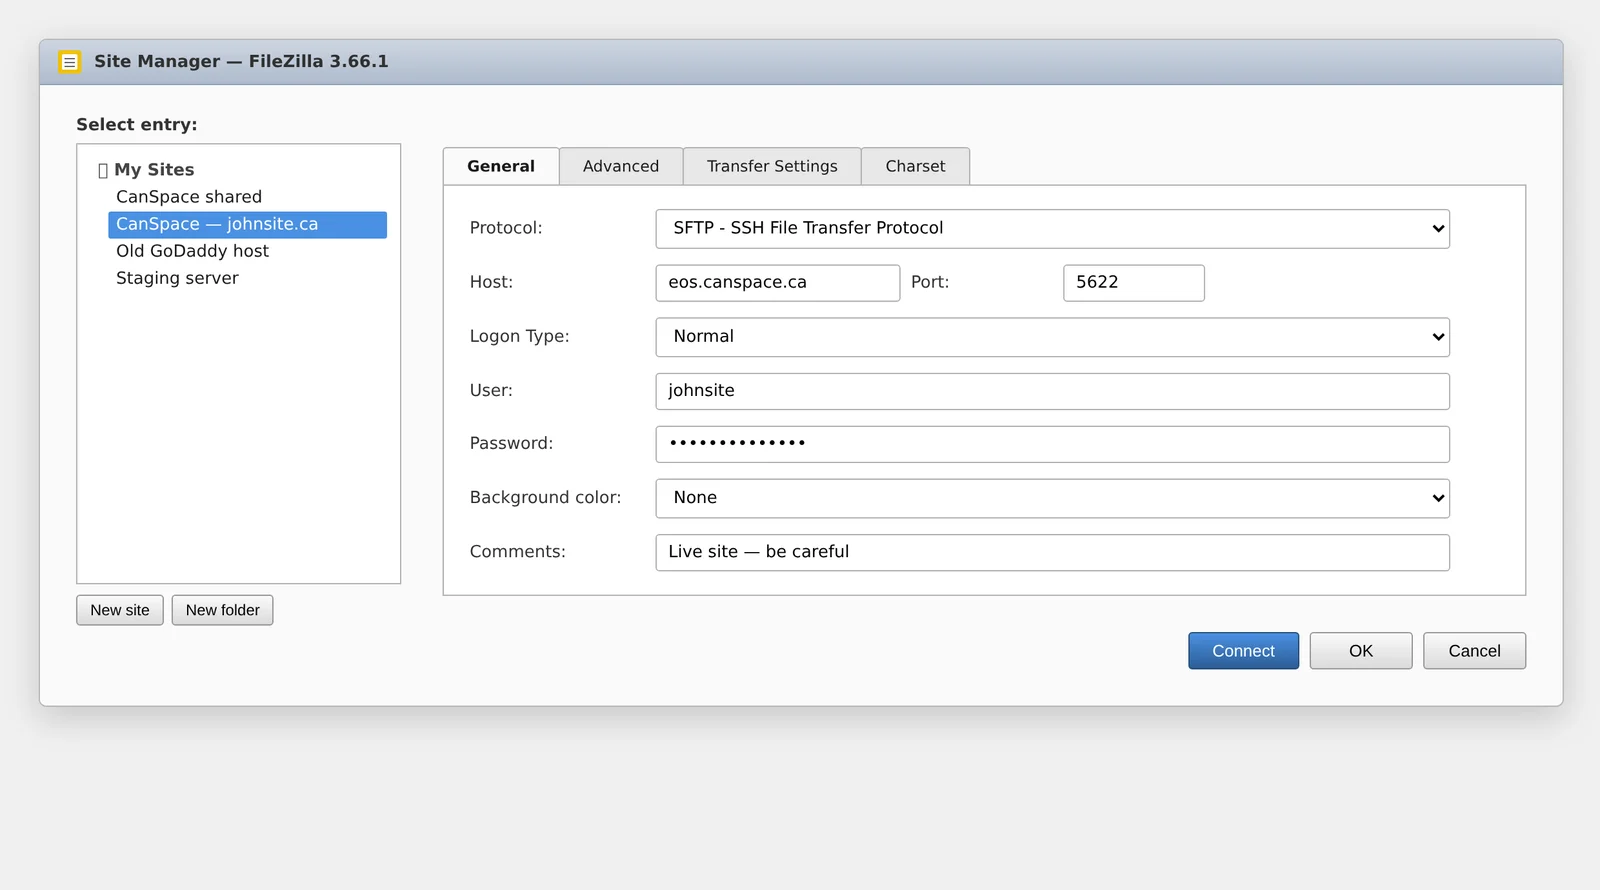This screenshot has height=890, width=1600.
Task: Confirm with the OK button
Action: [x=1361, y=651]
